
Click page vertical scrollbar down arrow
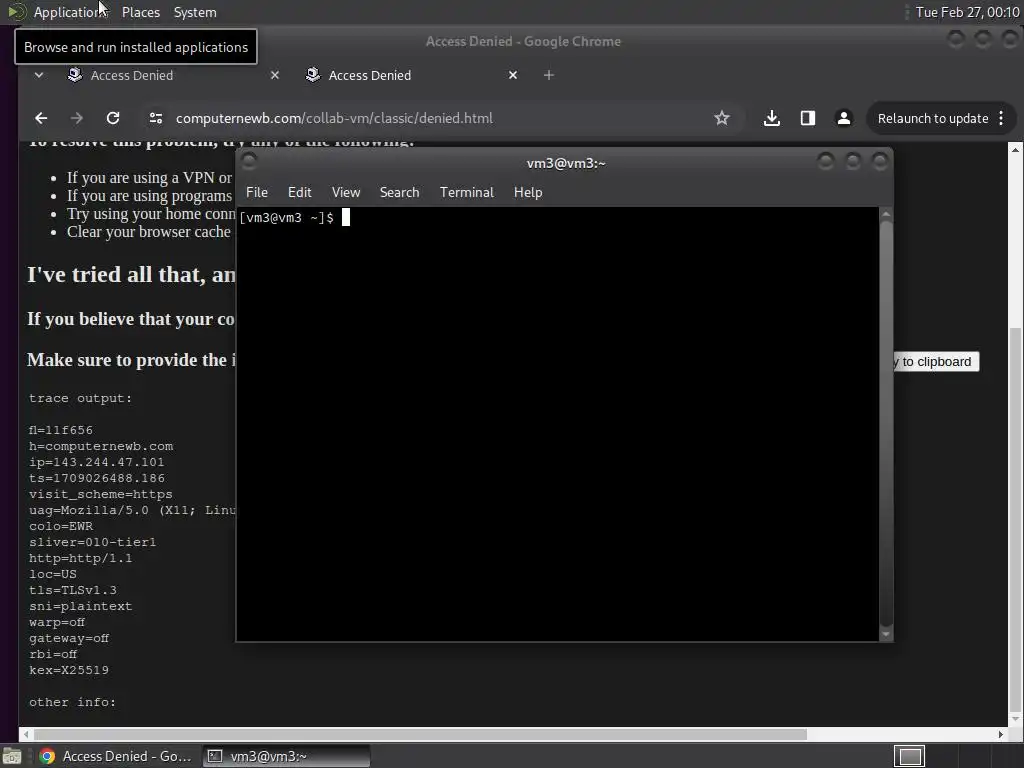(x=1016, y=718)
